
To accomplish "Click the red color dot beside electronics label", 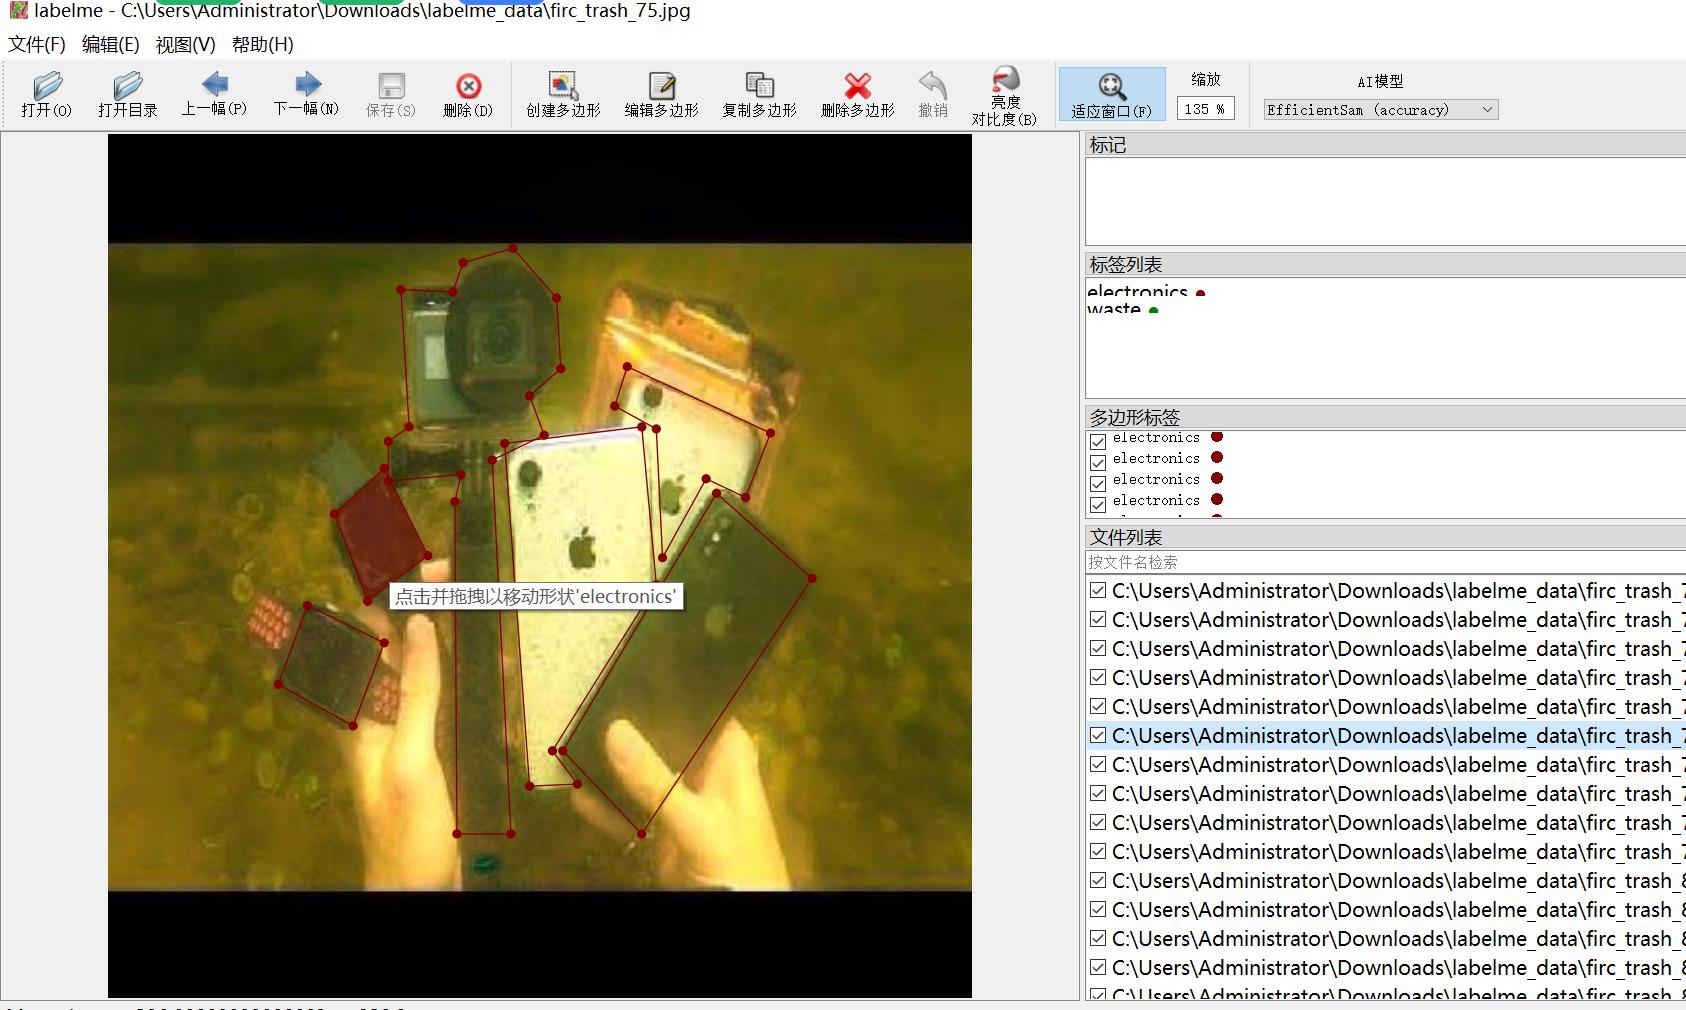I will 1200,293.
